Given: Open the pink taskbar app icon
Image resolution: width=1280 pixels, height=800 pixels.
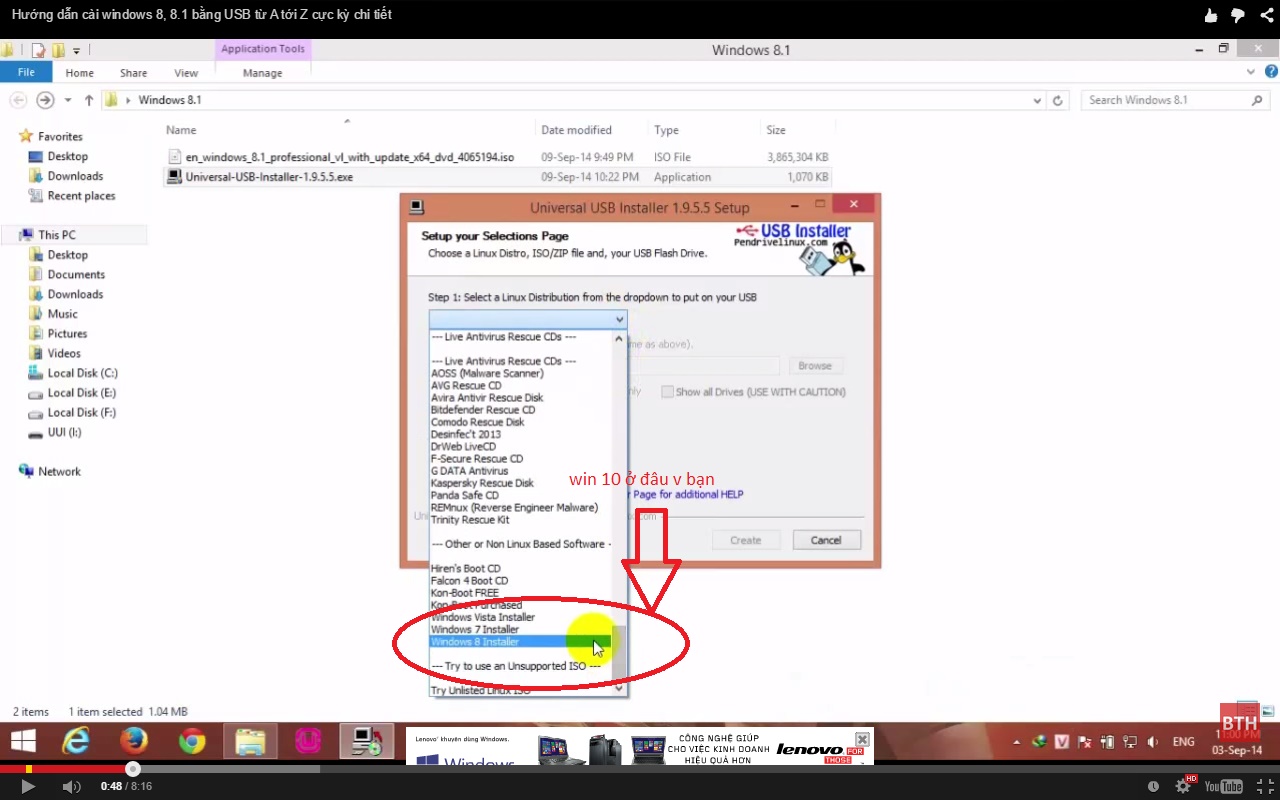Looking at the screenshot, I should click(x=308, y=741).
